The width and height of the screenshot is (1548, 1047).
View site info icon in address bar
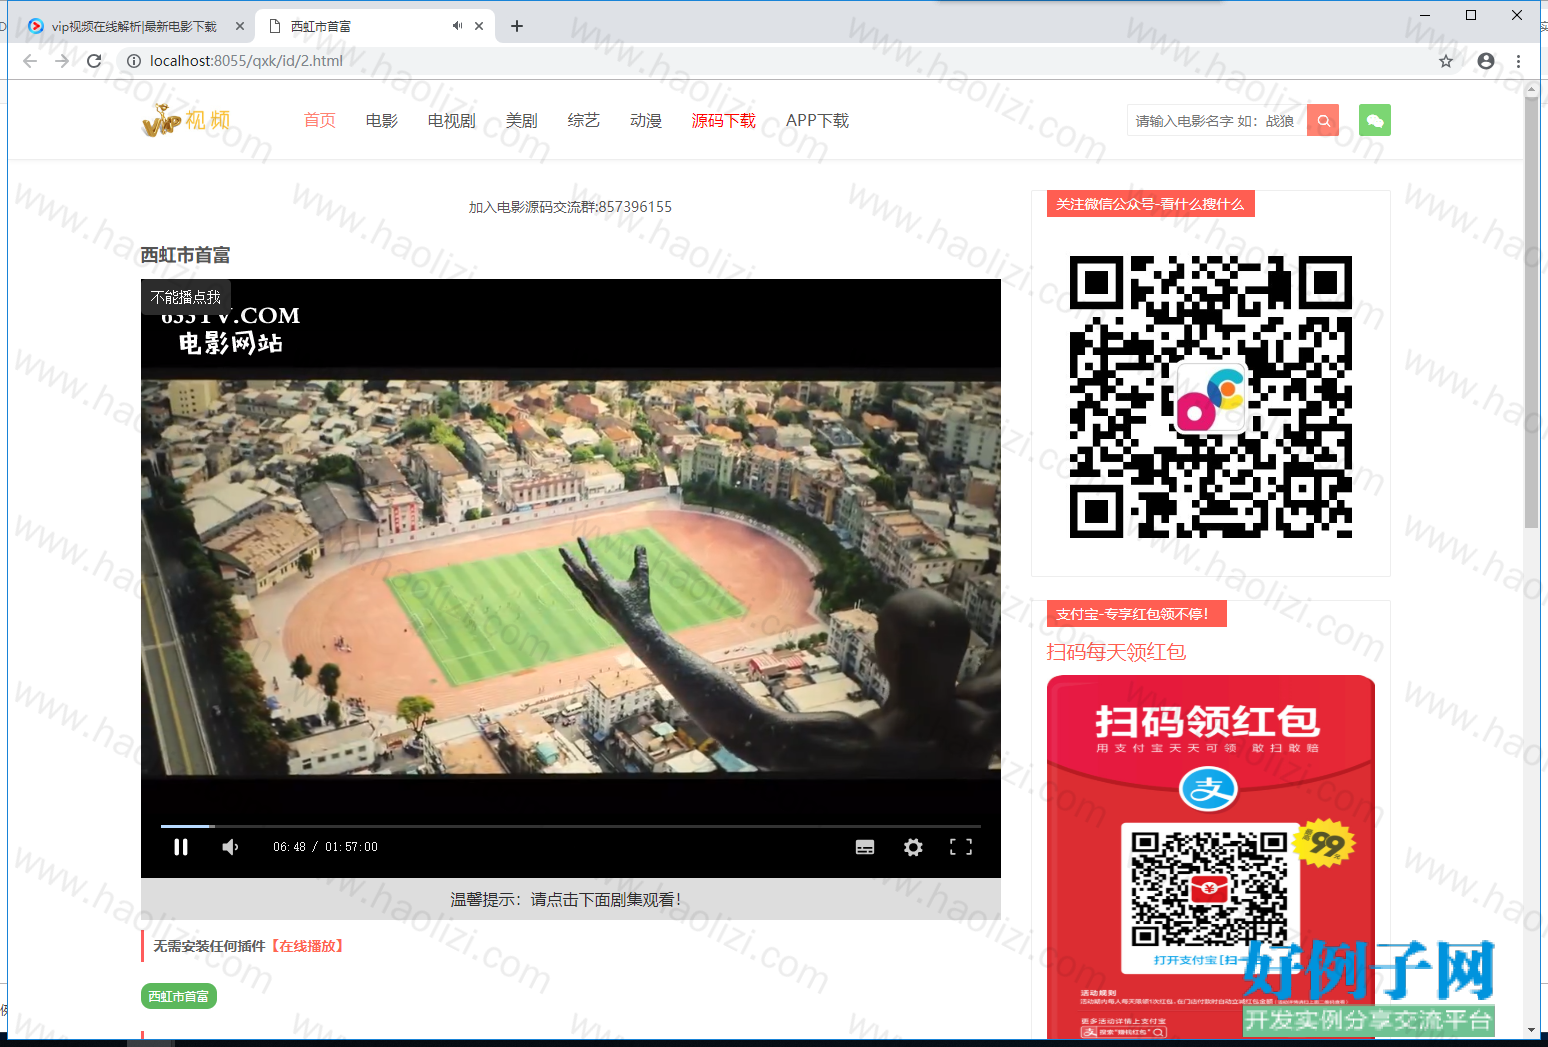tap(134, 61)
